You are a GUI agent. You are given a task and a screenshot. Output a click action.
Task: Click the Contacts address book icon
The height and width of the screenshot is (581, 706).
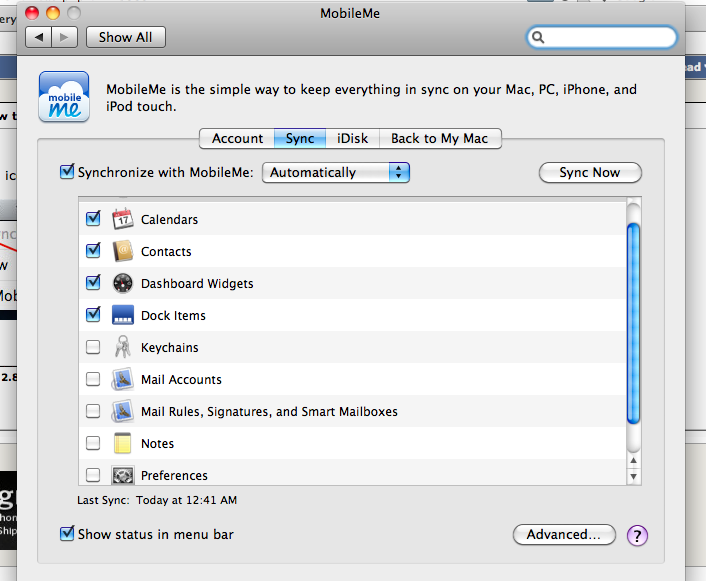click(x=122, y=251)
